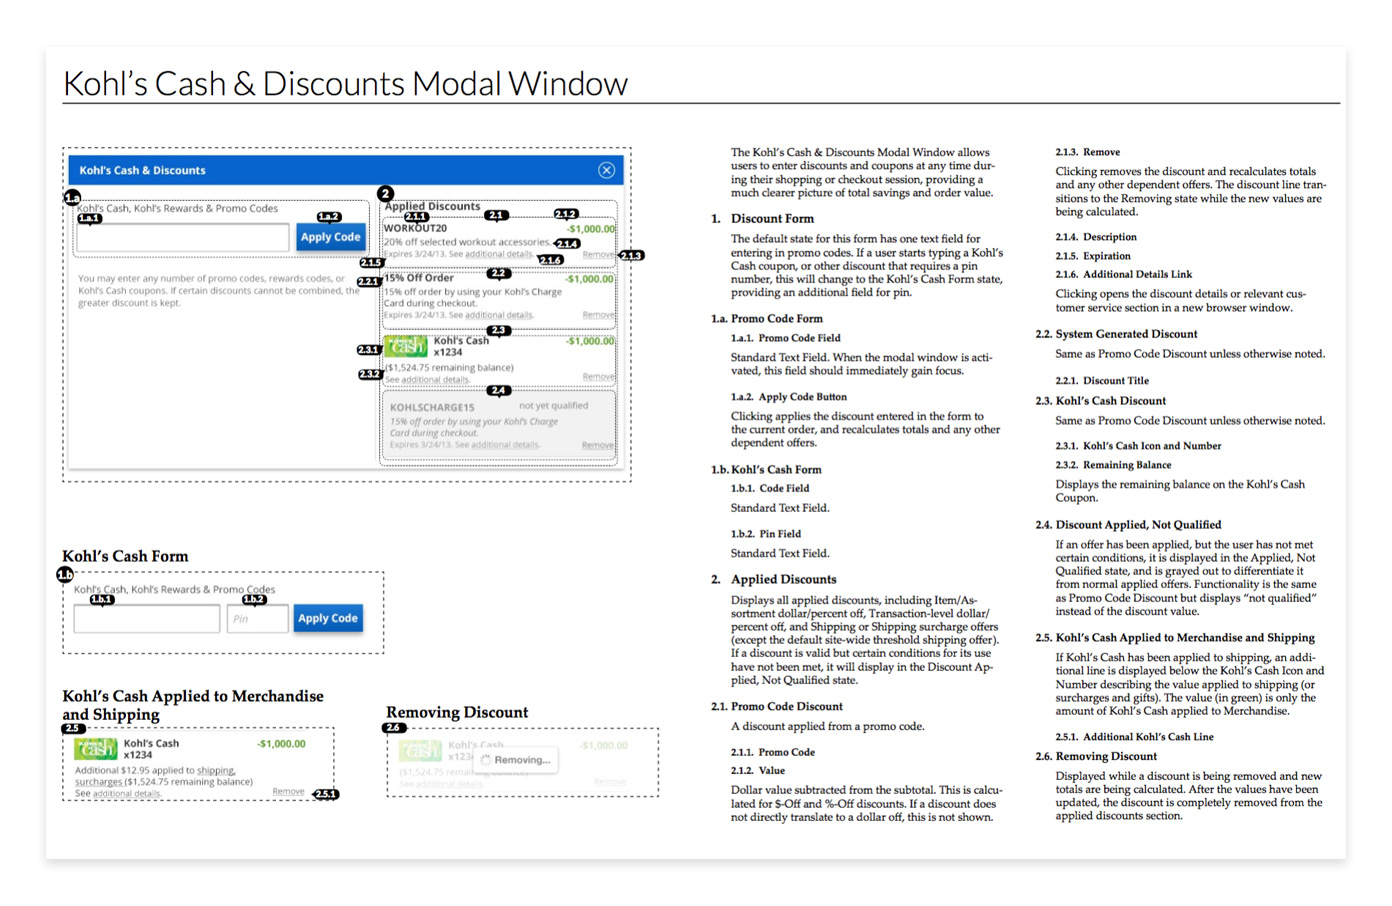Image resolution: width=1392 pixels, height=906 pixels.
Task: Close the Kohl's Cash & Discounts modal
Action: click(x=606, y=170)
